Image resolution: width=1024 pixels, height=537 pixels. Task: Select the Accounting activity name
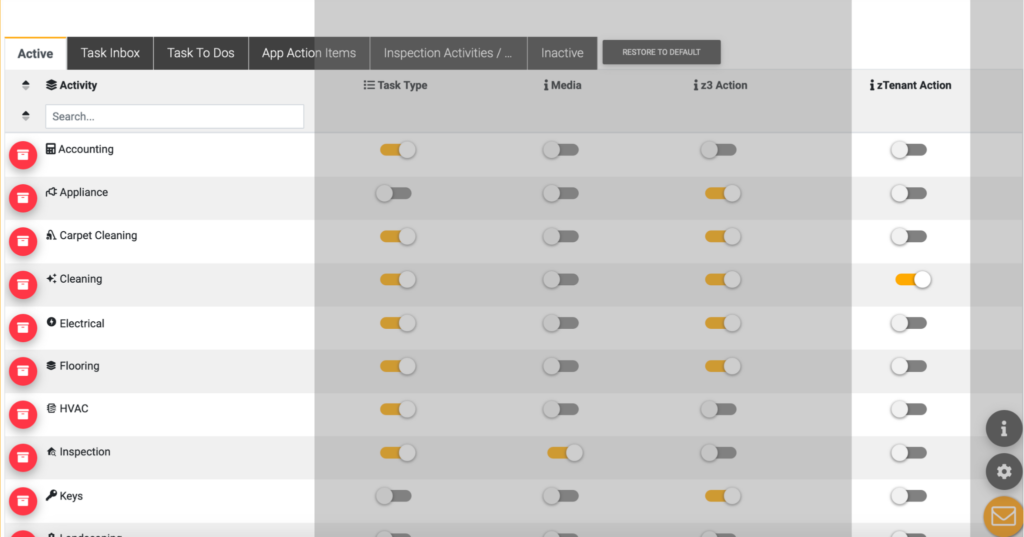[x=86, y=149]
